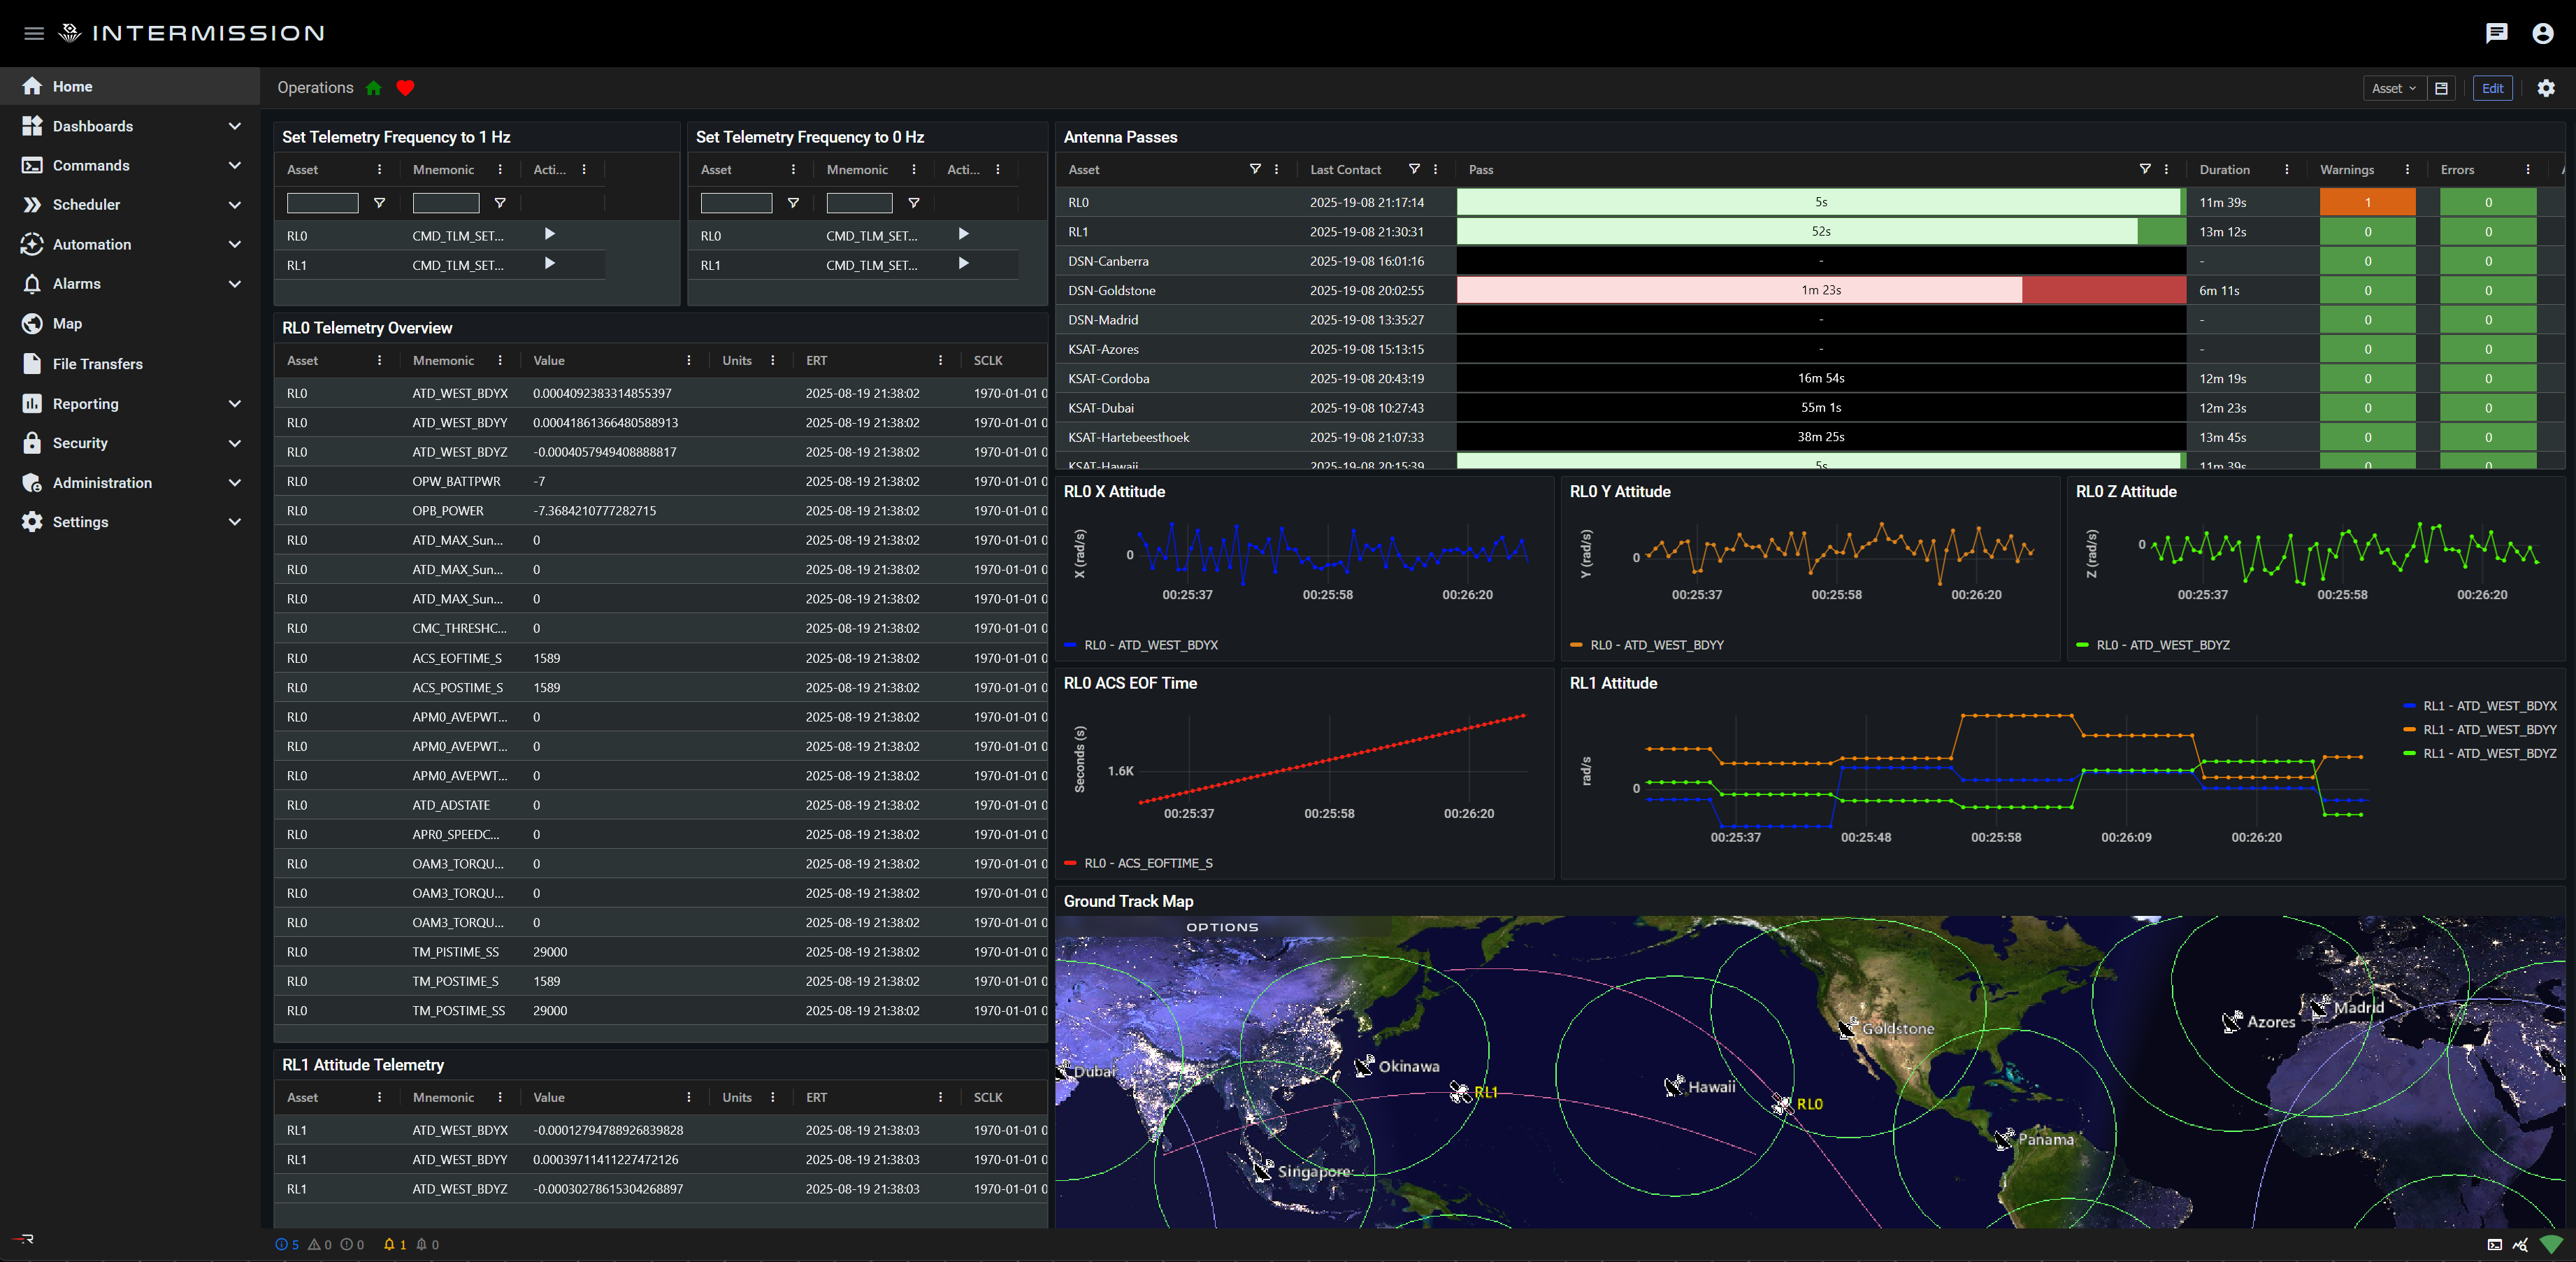Open the user account profile icon
Image resolution: width=2576 pixels, height=1262 pixels.
pyautogui.click(x=2543, y=33)
